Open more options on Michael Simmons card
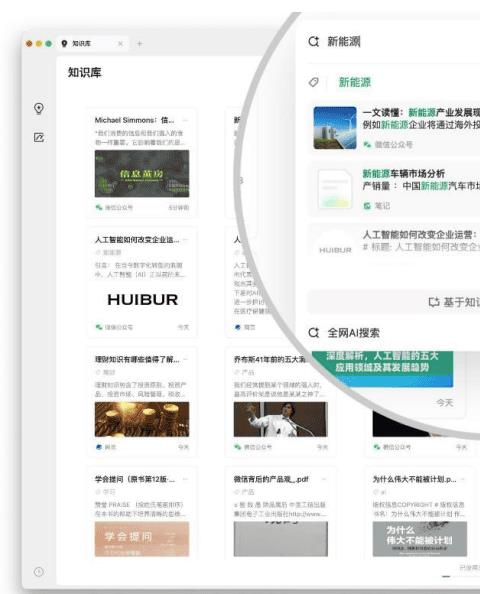480x594 pixels. 185,120
